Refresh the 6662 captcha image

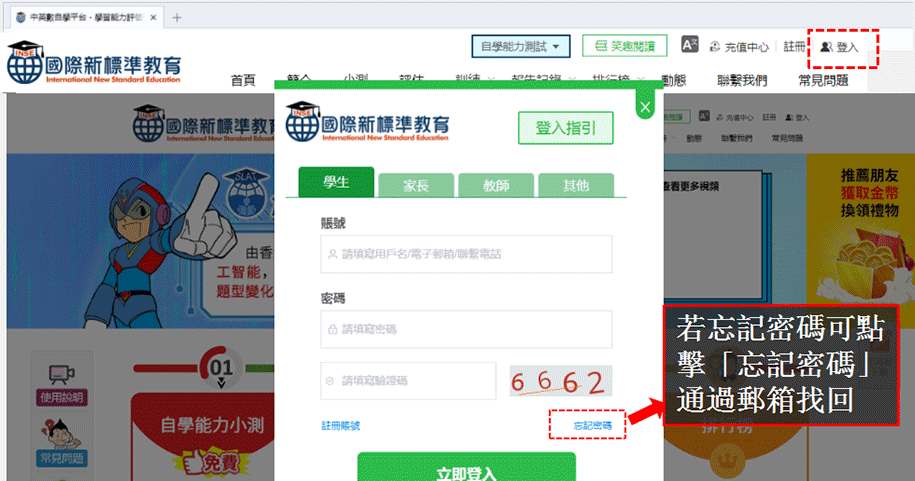point(561,381)
